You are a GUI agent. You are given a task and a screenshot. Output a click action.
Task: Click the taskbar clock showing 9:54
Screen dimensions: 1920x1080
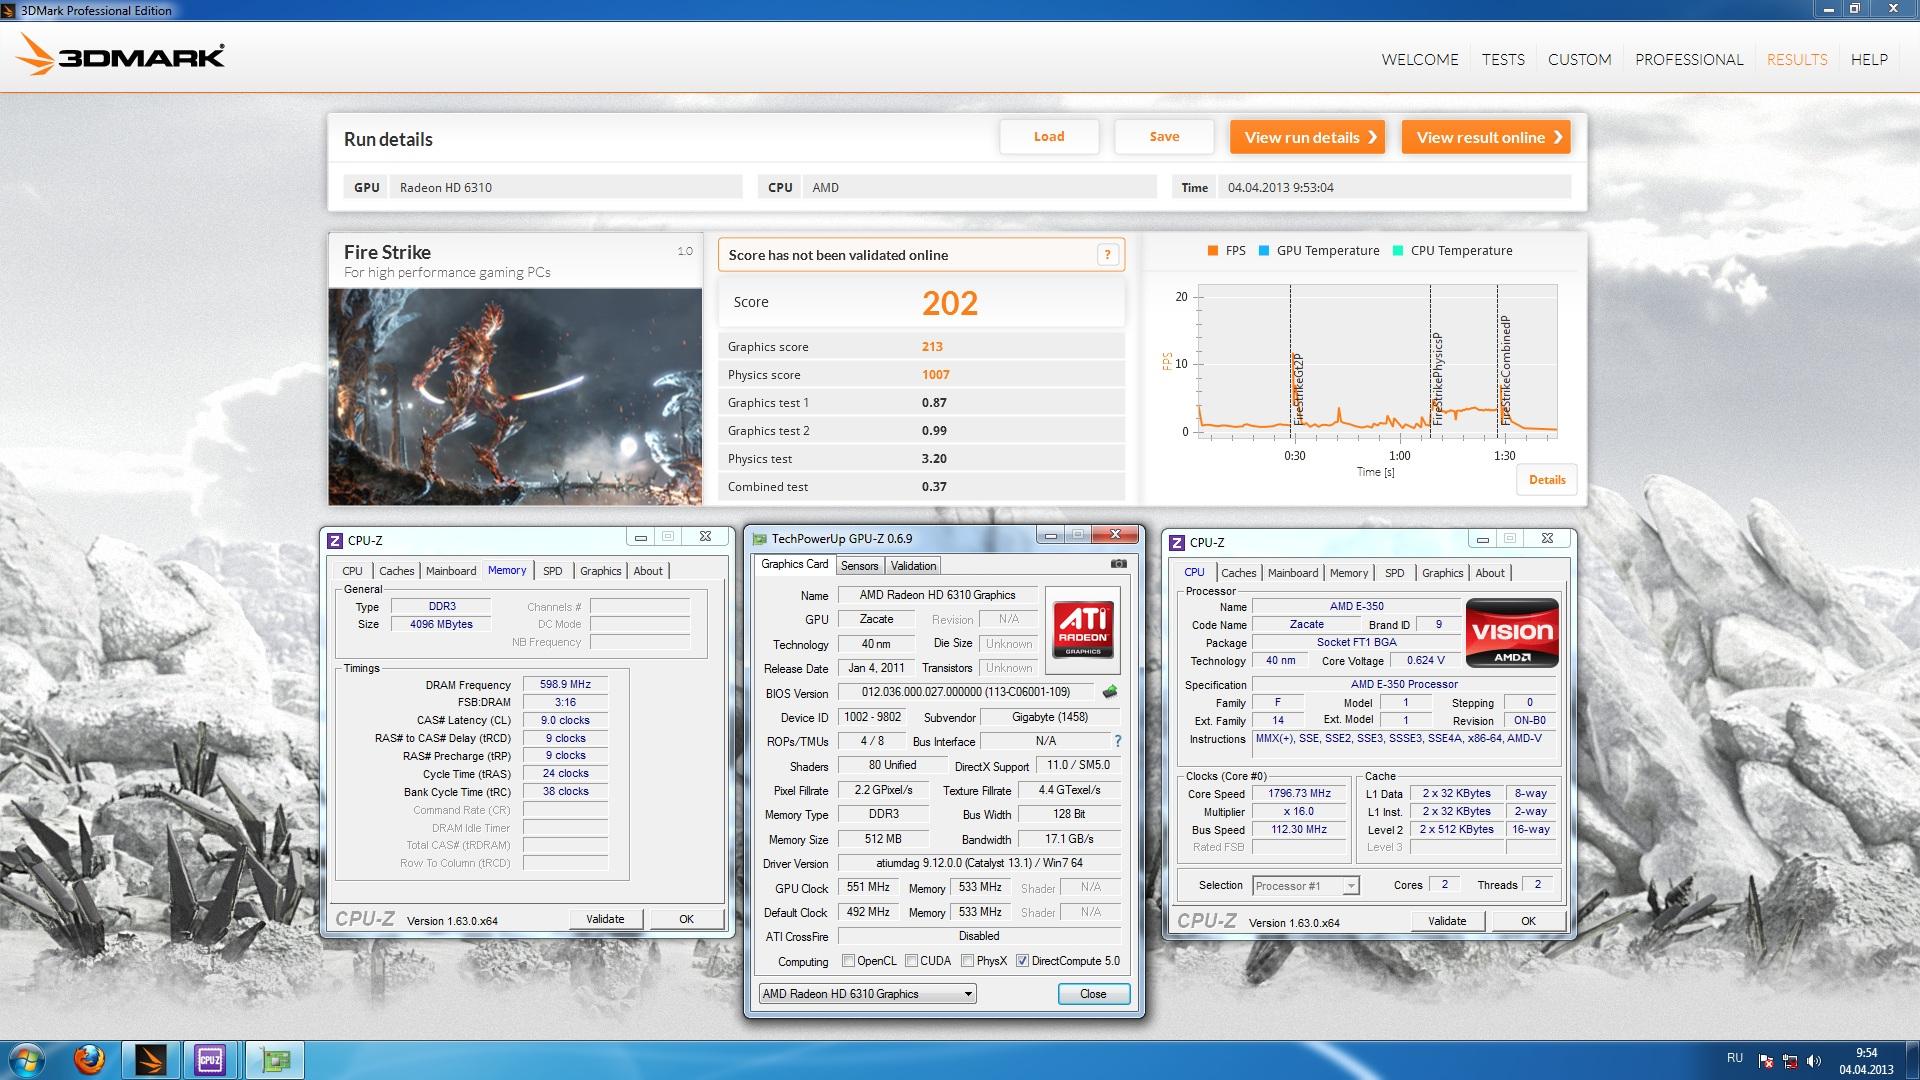[1866, 1053]
